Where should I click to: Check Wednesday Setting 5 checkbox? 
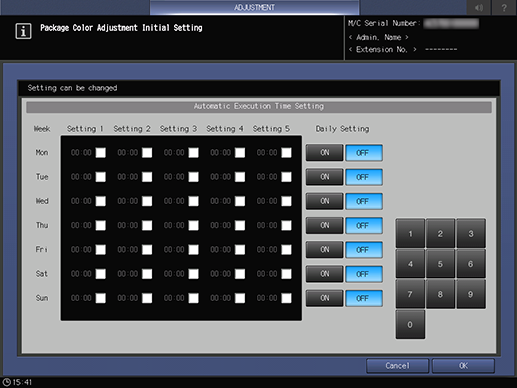pyautogui.click(x=286, y=201)
